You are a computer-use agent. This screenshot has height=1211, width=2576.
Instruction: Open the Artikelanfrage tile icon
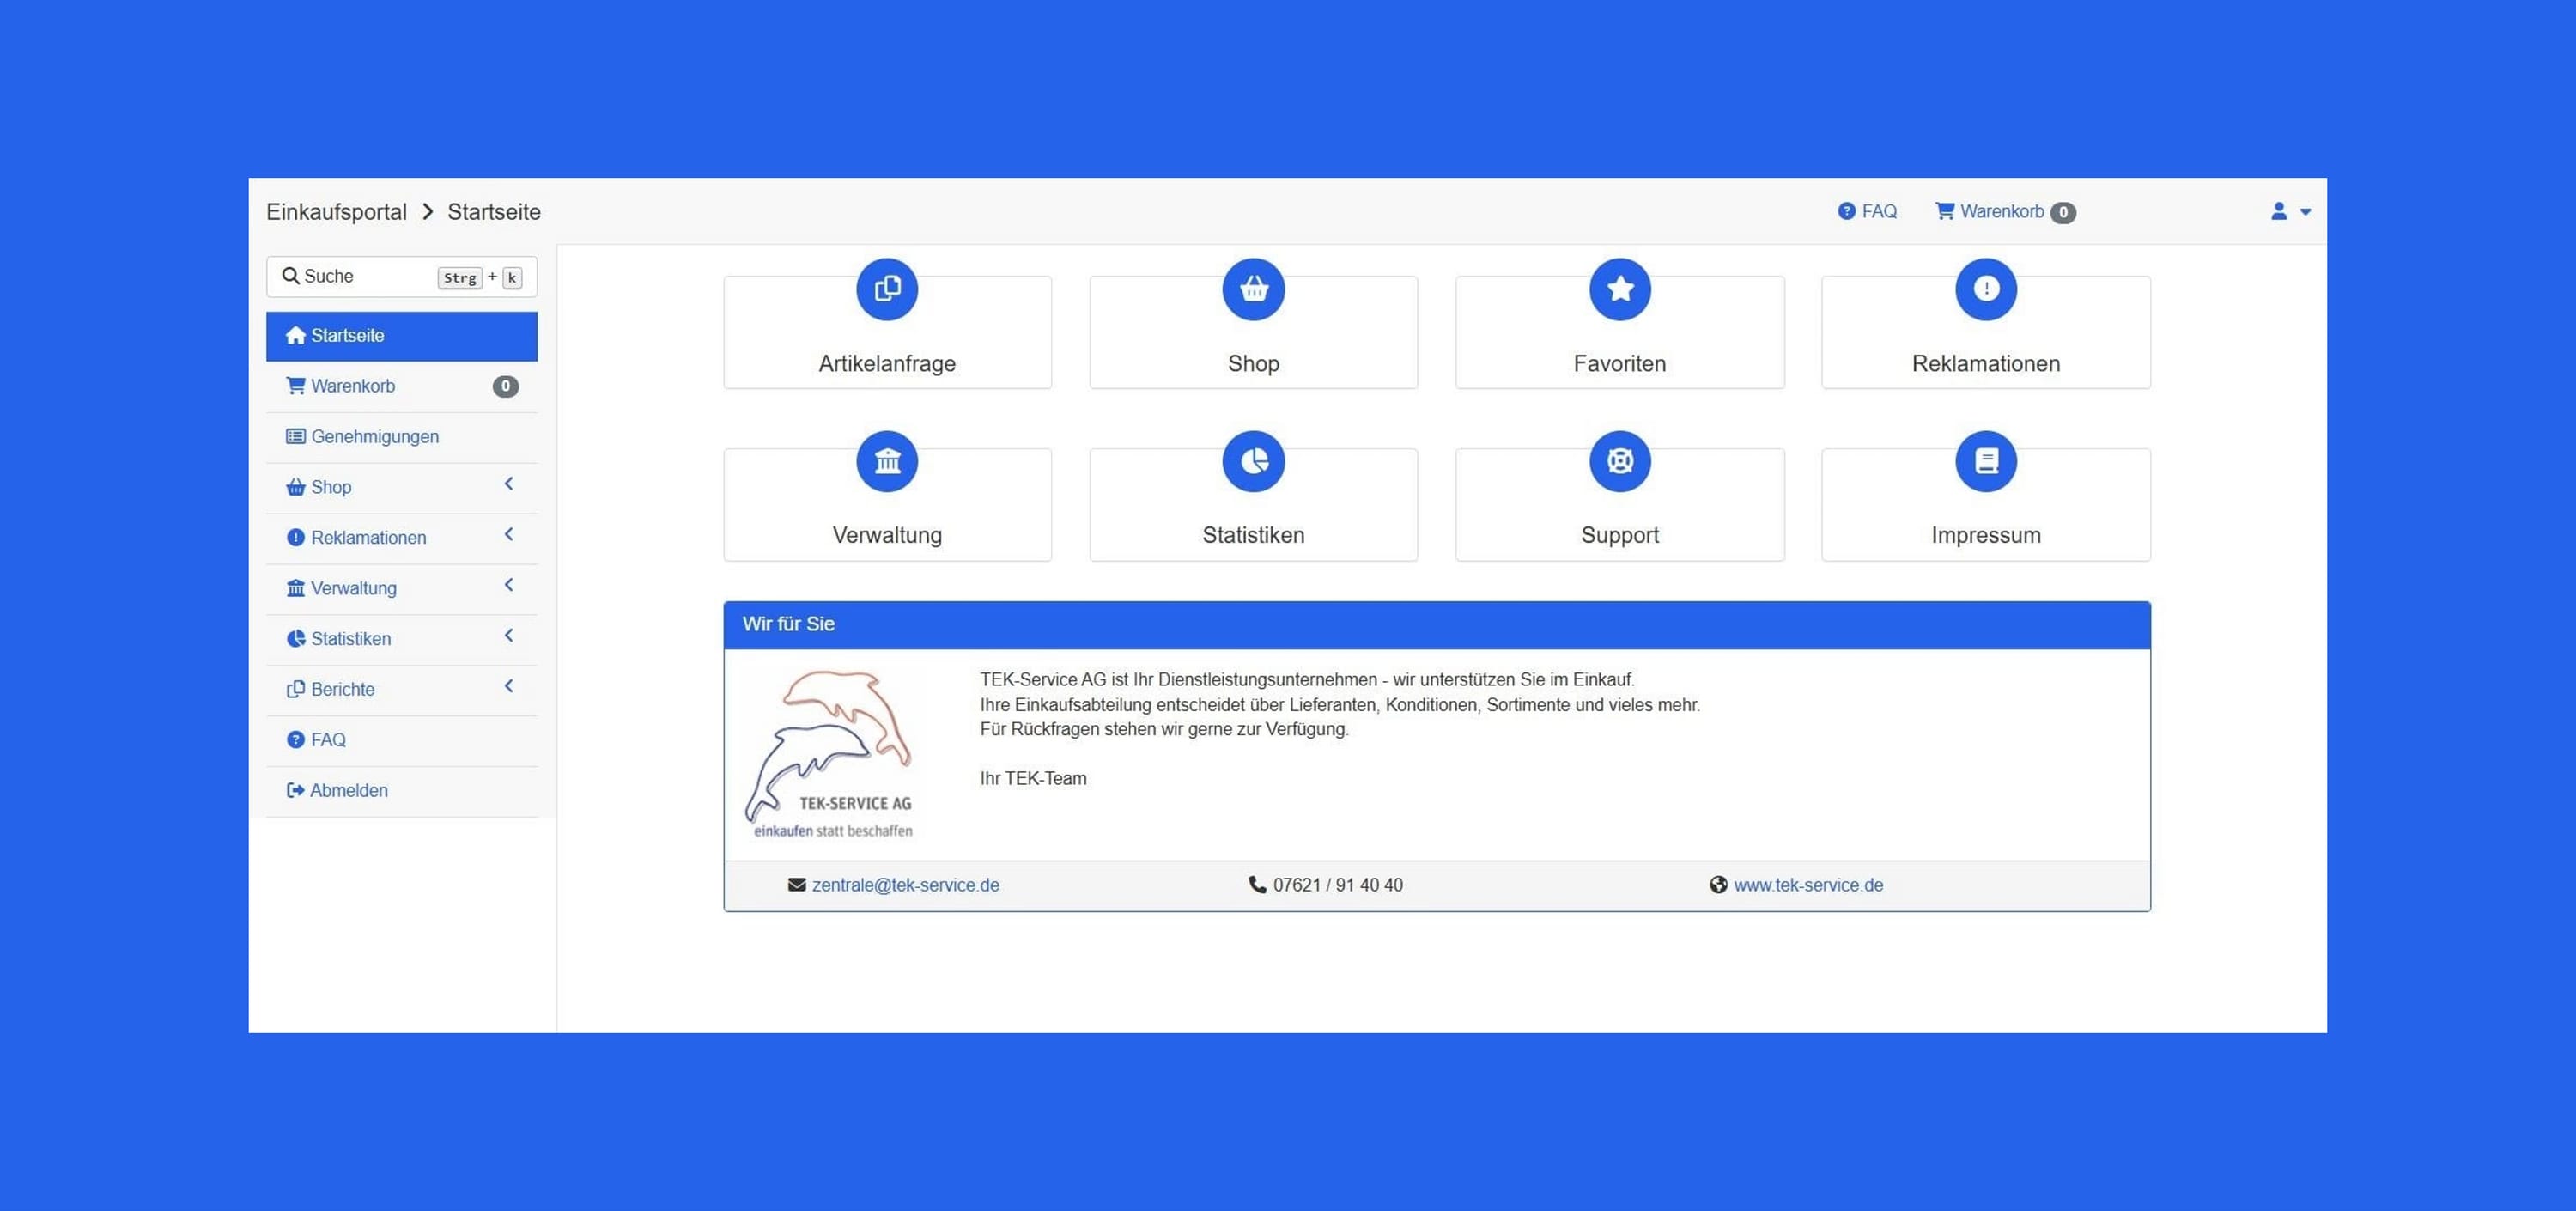point(886,290)
